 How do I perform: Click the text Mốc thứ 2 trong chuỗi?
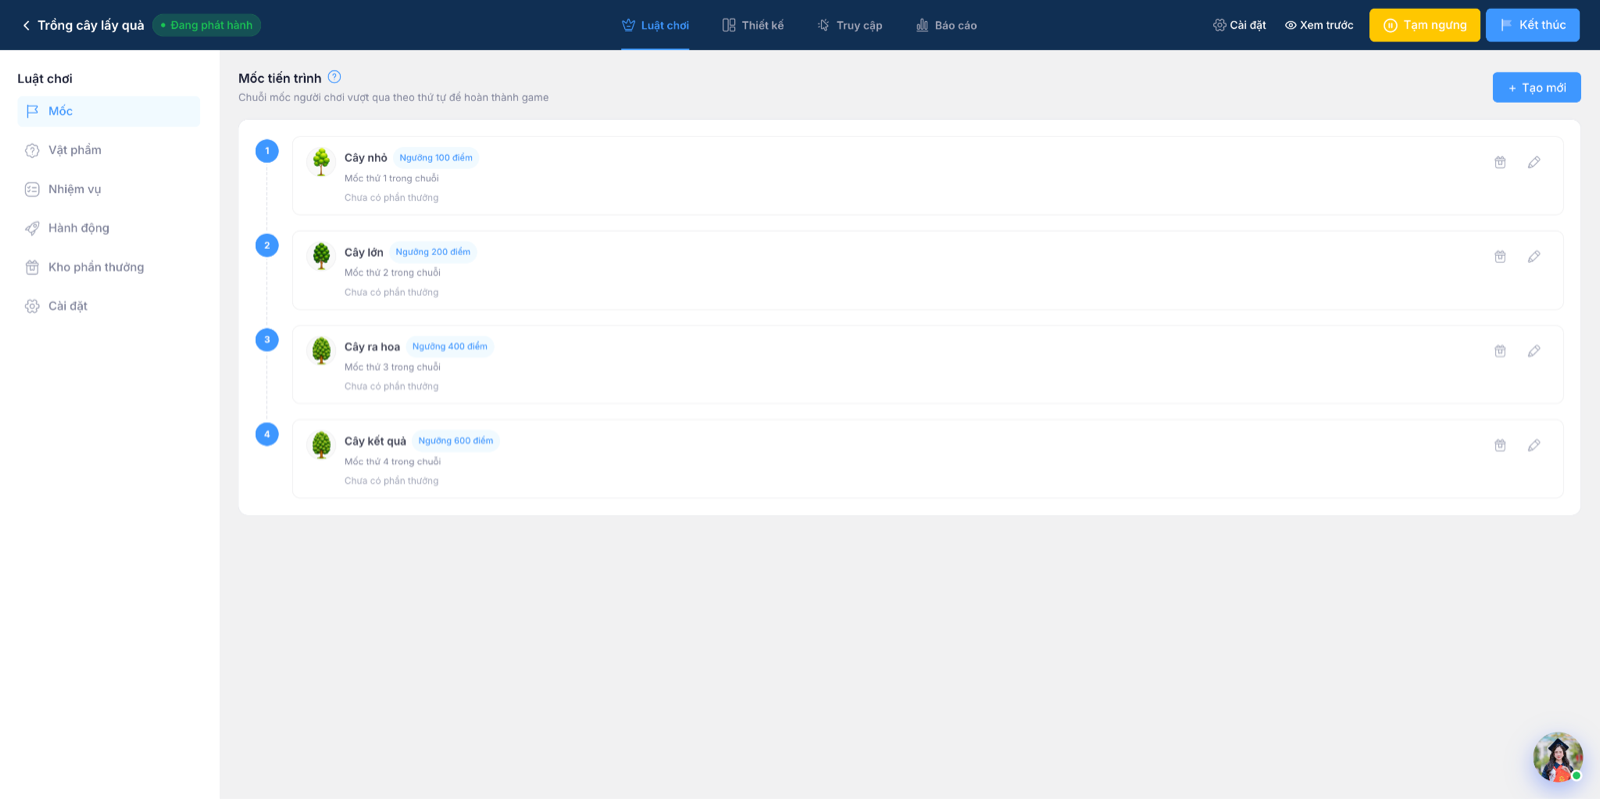click(x=392, y=273)
